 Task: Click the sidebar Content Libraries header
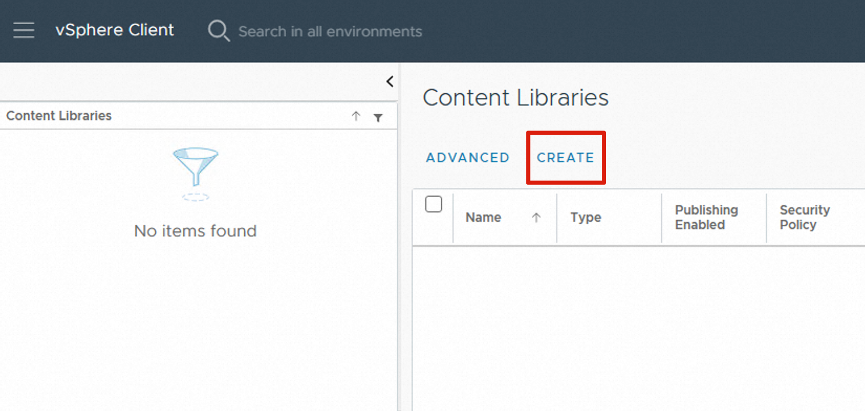tap(59, 116)
